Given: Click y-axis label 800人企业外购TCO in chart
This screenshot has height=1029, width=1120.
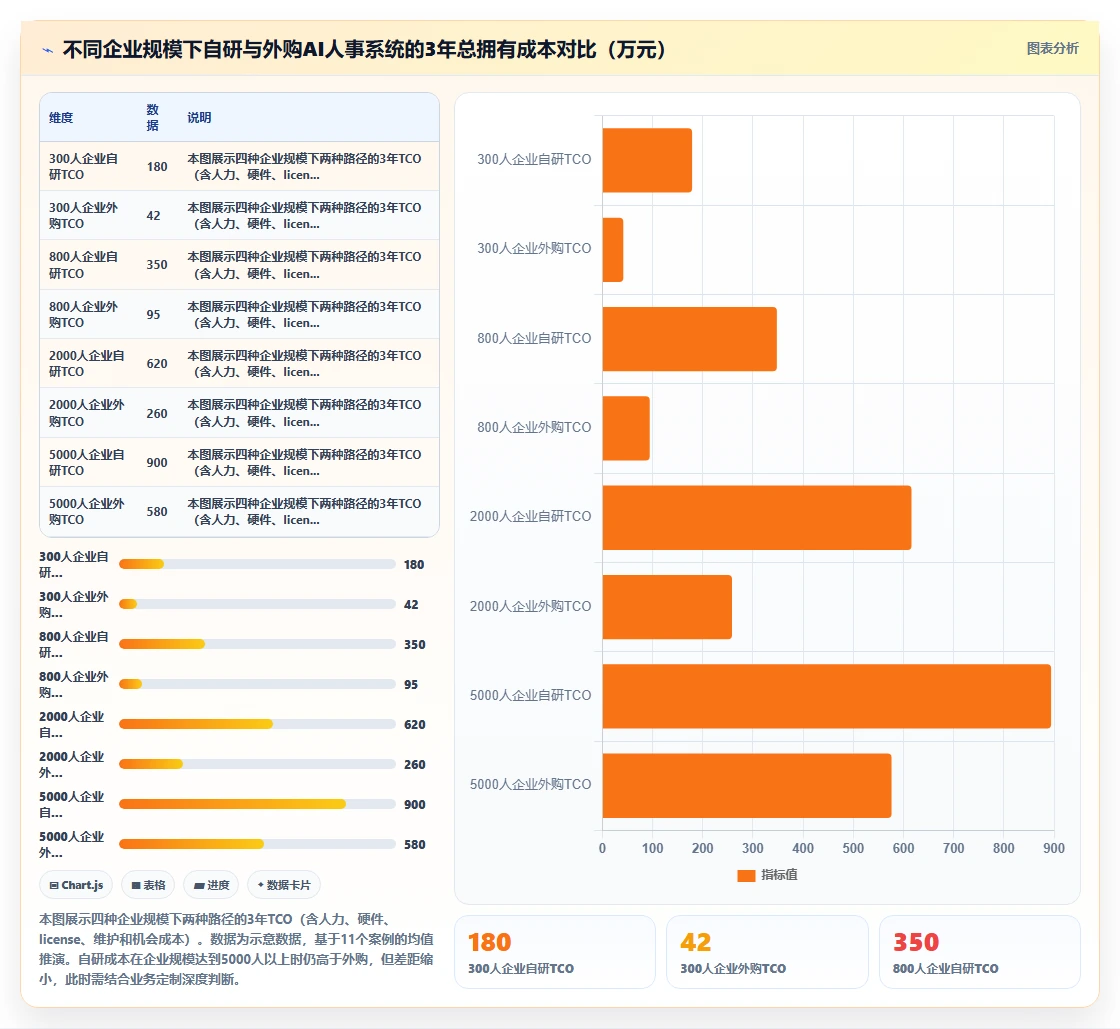Looking at the screenshot, I should pos(534,427).
